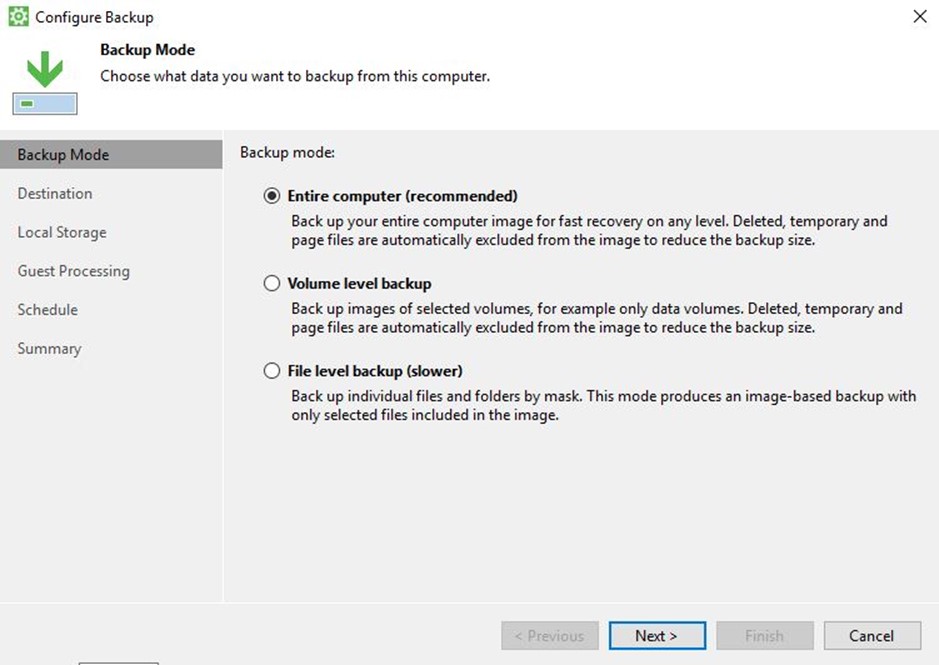Click the Configure Backup gear icon
Viewport: 939px width, 665px height.
click(19, 17)
